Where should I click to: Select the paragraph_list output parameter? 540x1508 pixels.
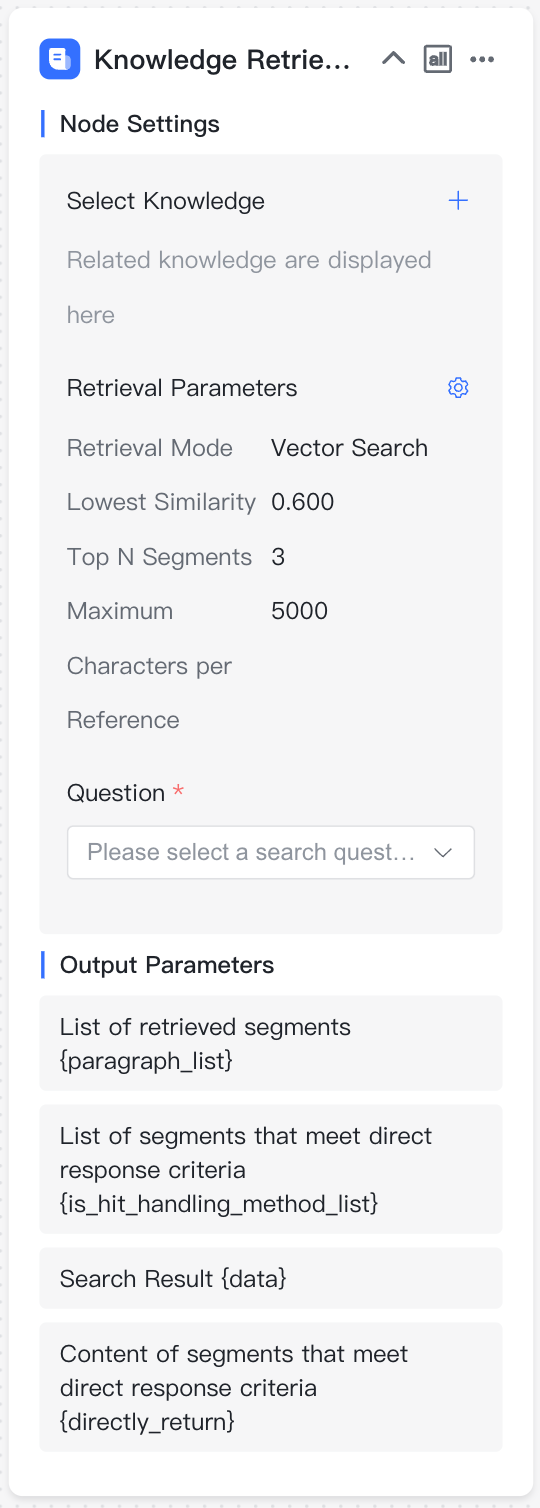(271, 1043)
